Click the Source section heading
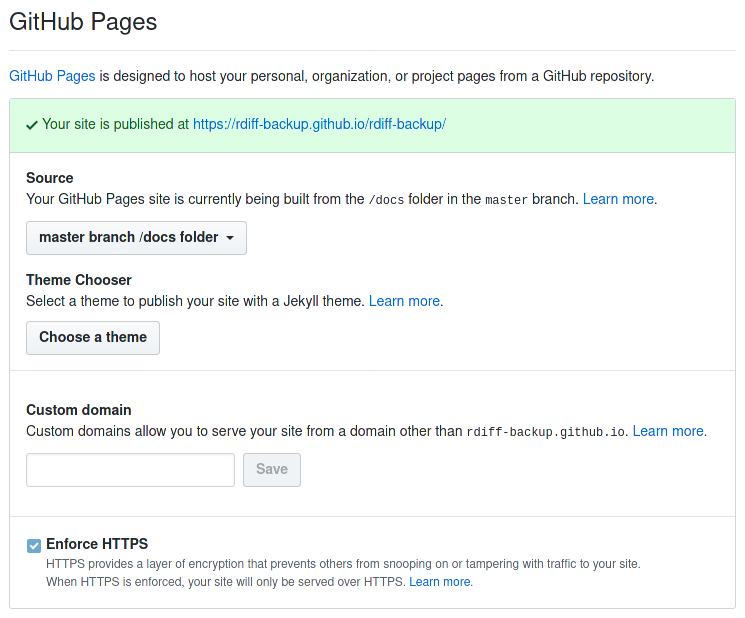This screenshot has height=618, width=745. tap(50, 178)
